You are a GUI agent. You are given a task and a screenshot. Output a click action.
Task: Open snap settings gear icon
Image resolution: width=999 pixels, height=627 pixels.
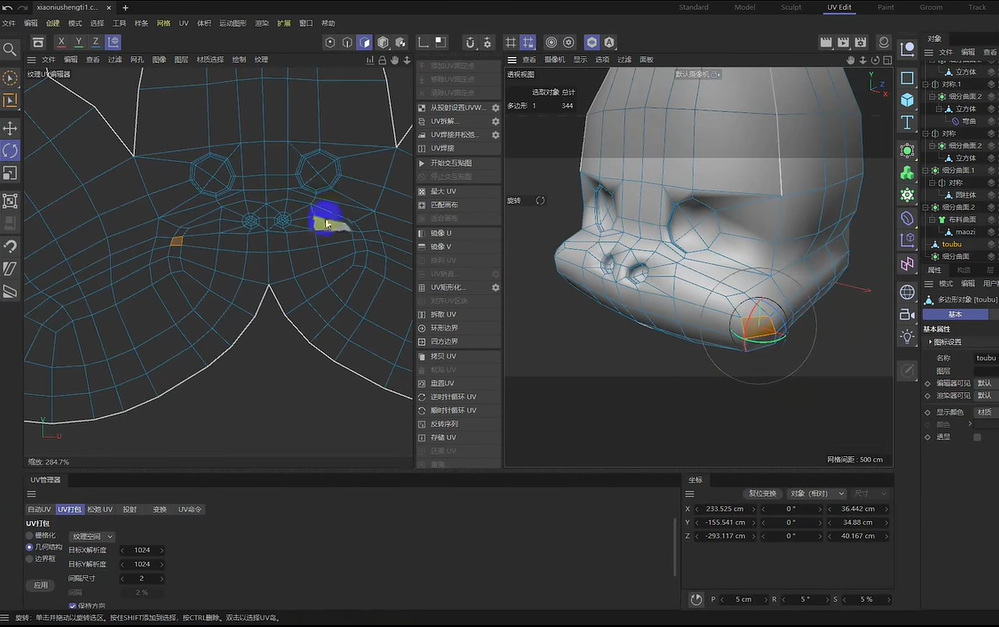coord(487,42)
